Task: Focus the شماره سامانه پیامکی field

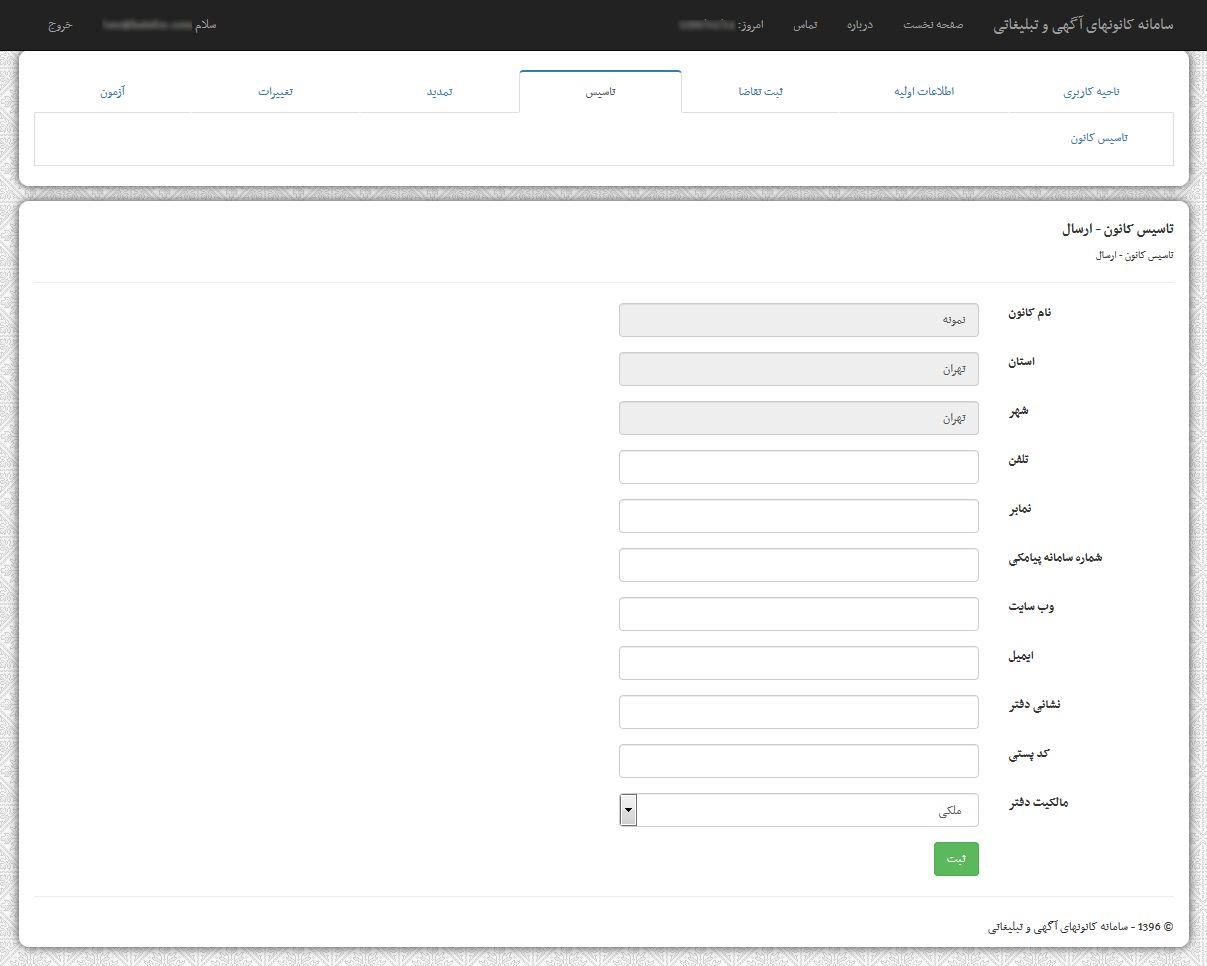Action: point(799,565)
